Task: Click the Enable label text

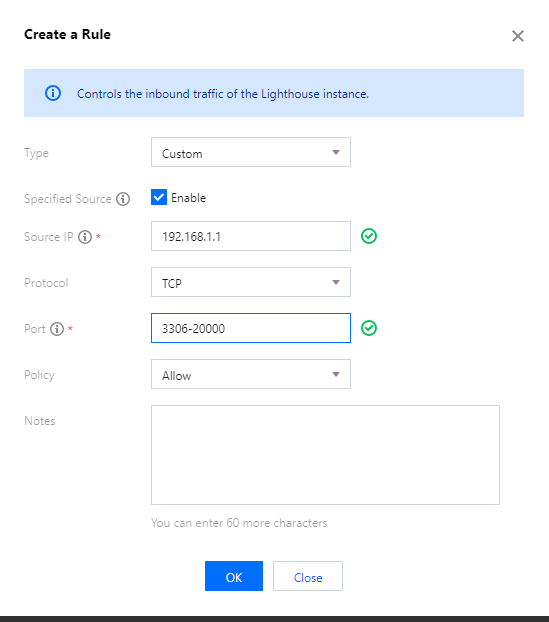Action: point(188,198)
